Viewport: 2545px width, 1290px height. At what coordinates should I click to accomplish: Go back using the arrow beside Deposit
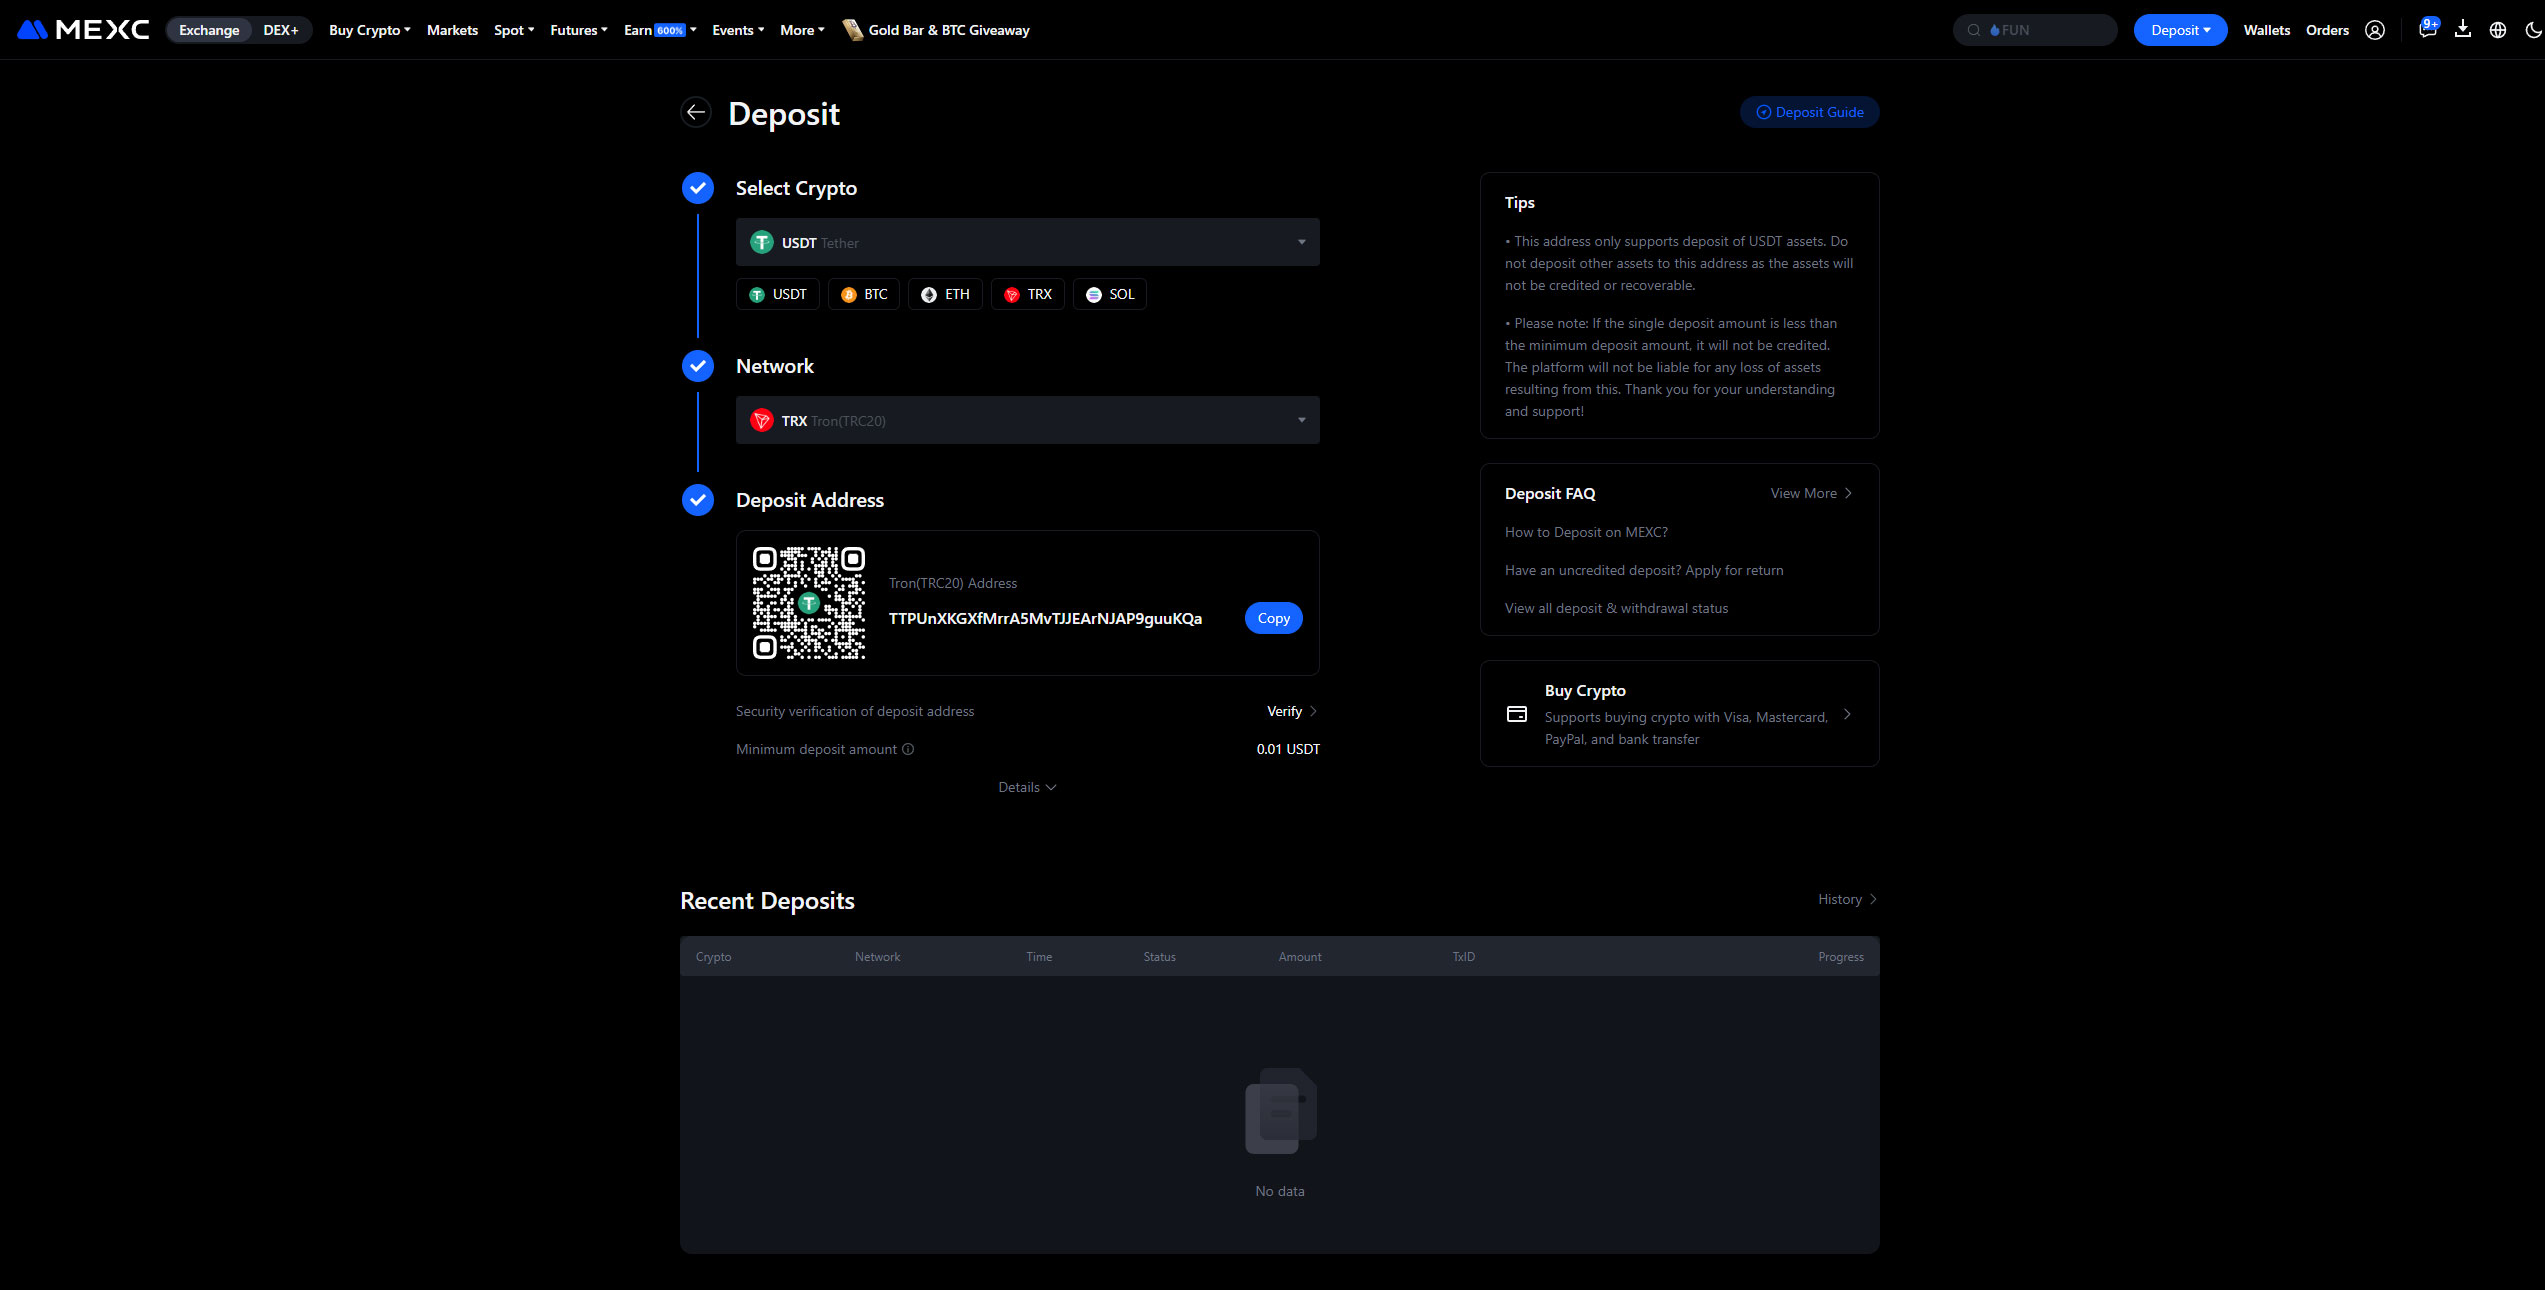tap(696, 112)
